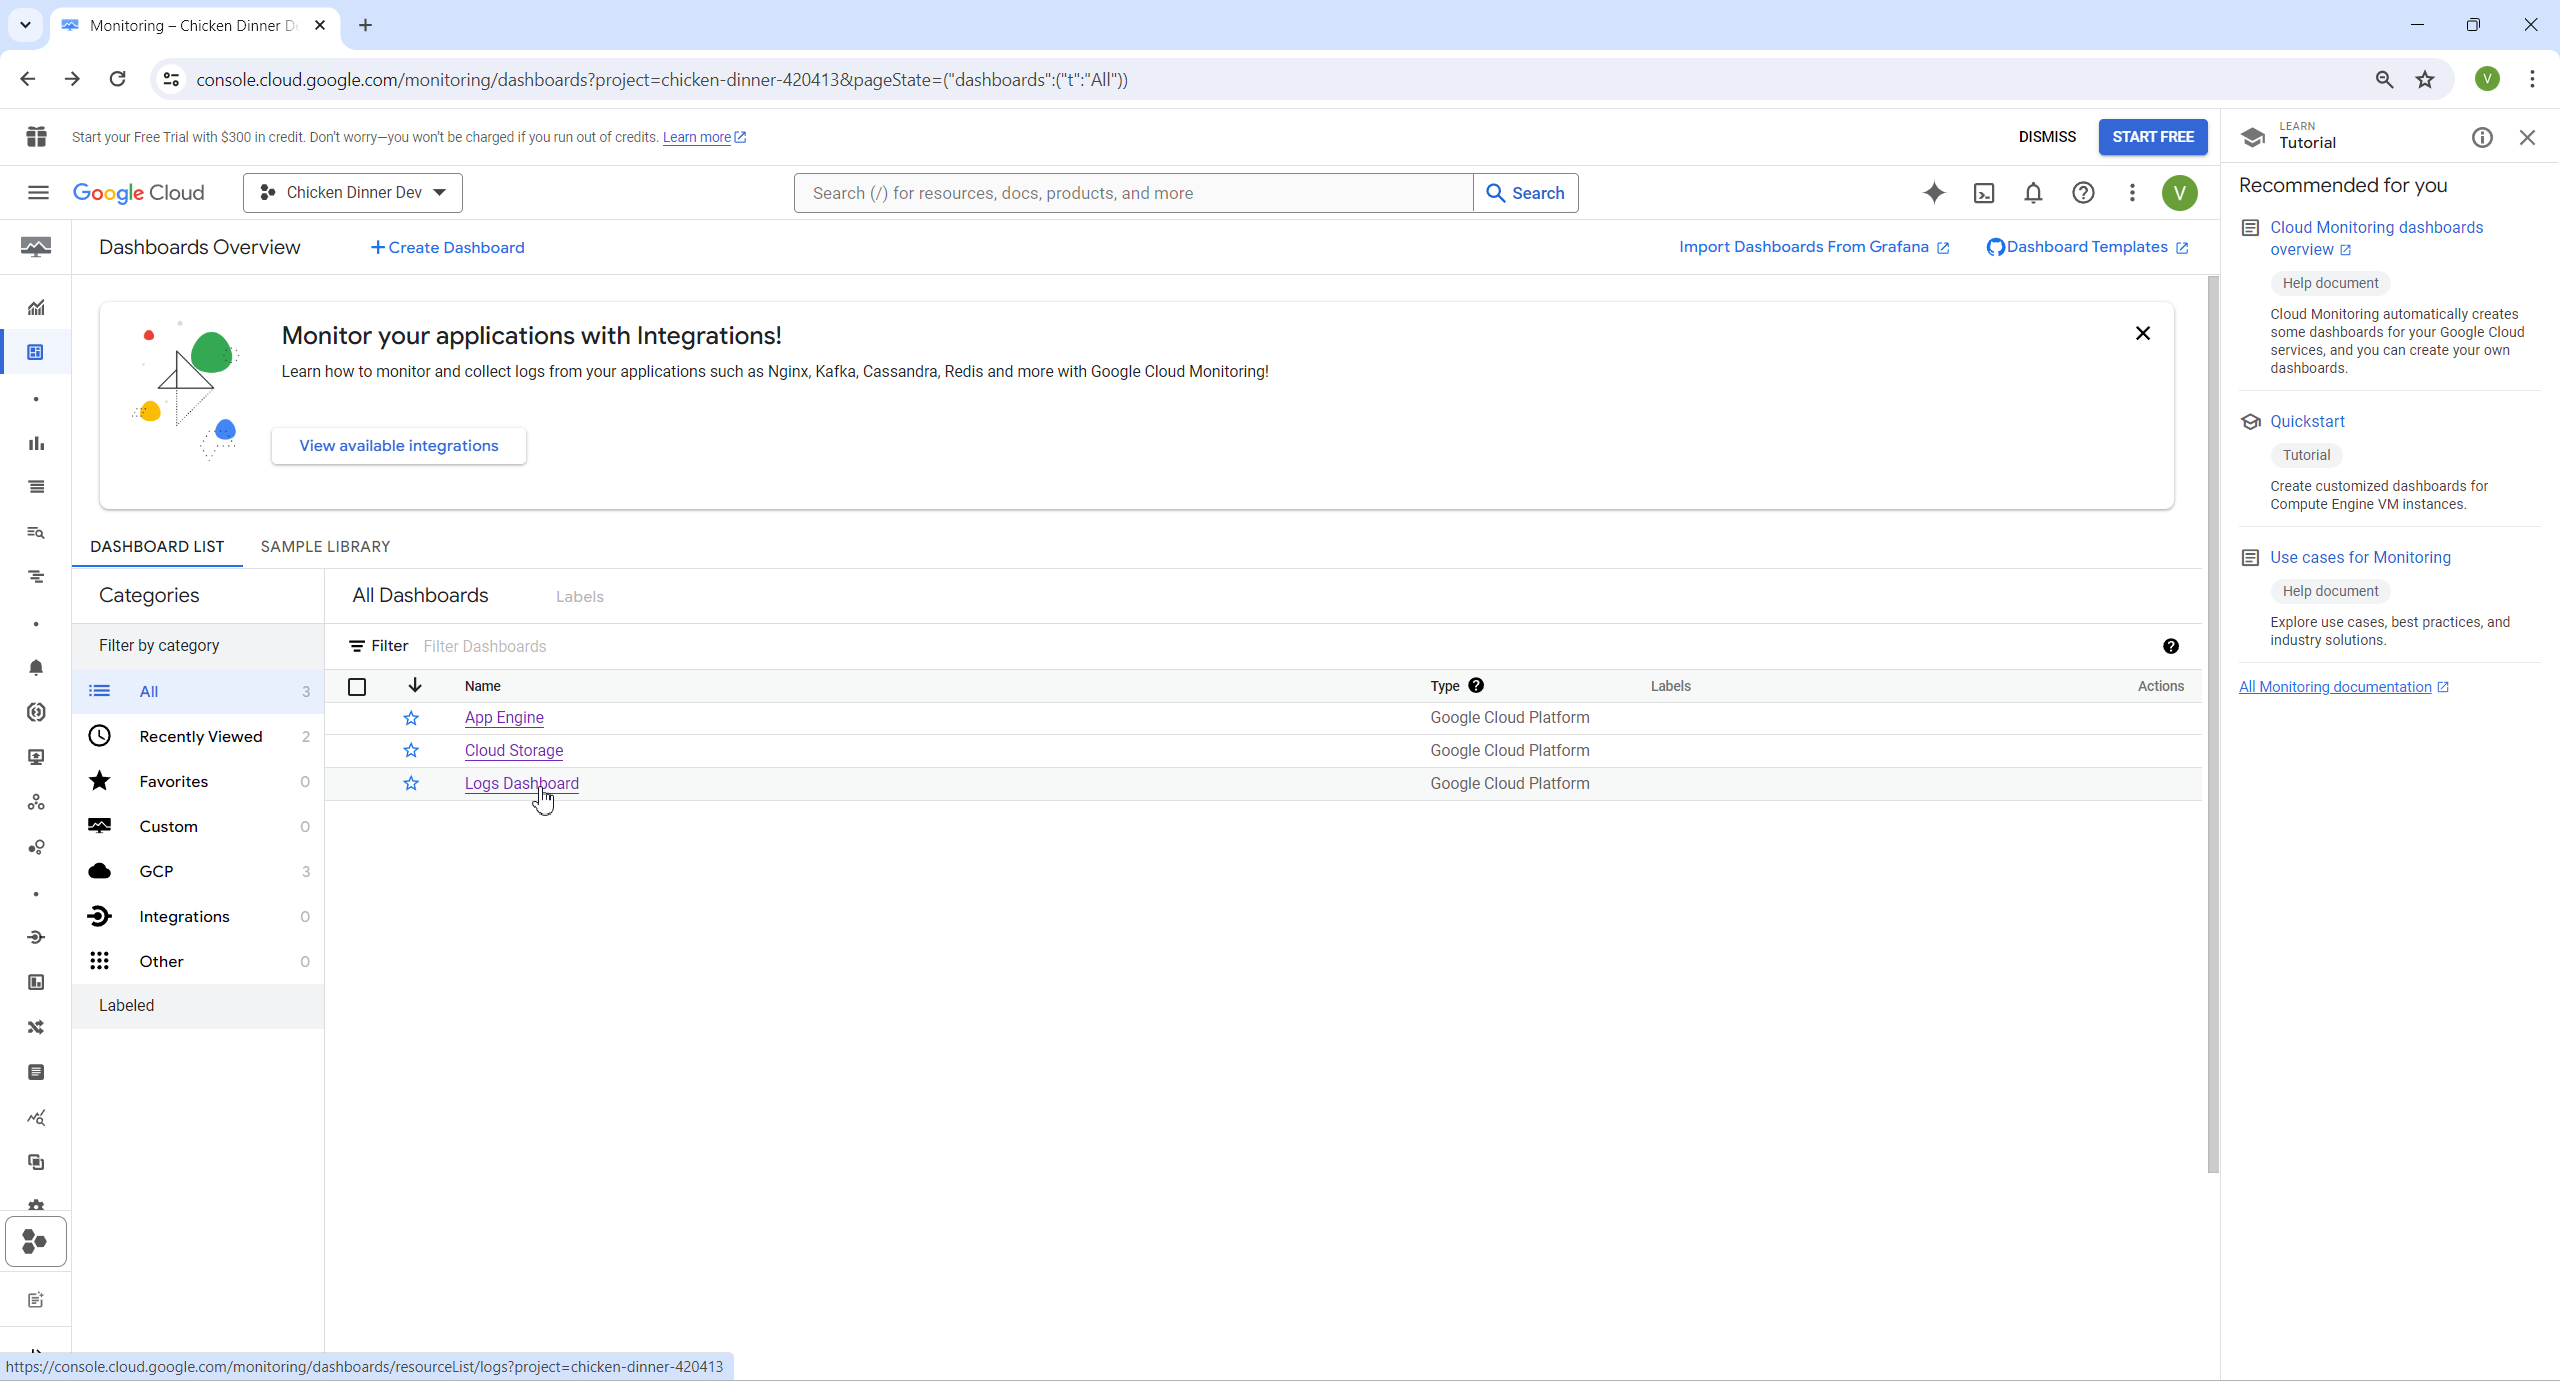
Task: Open the tutorial panel info icon
Action: tap(2482, 138)
